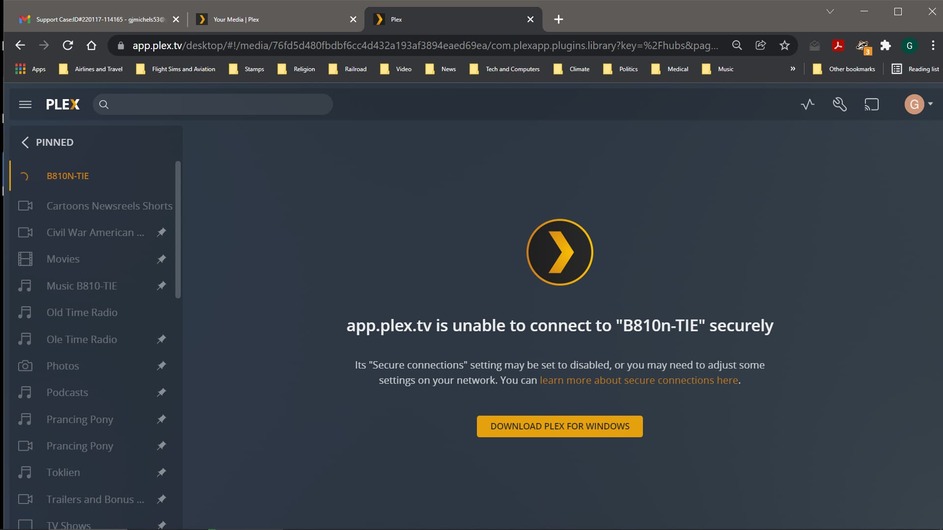Open the Railroad bookmark folder
The width and height of the screenshot is (943, 530).
tap(348, 69)
